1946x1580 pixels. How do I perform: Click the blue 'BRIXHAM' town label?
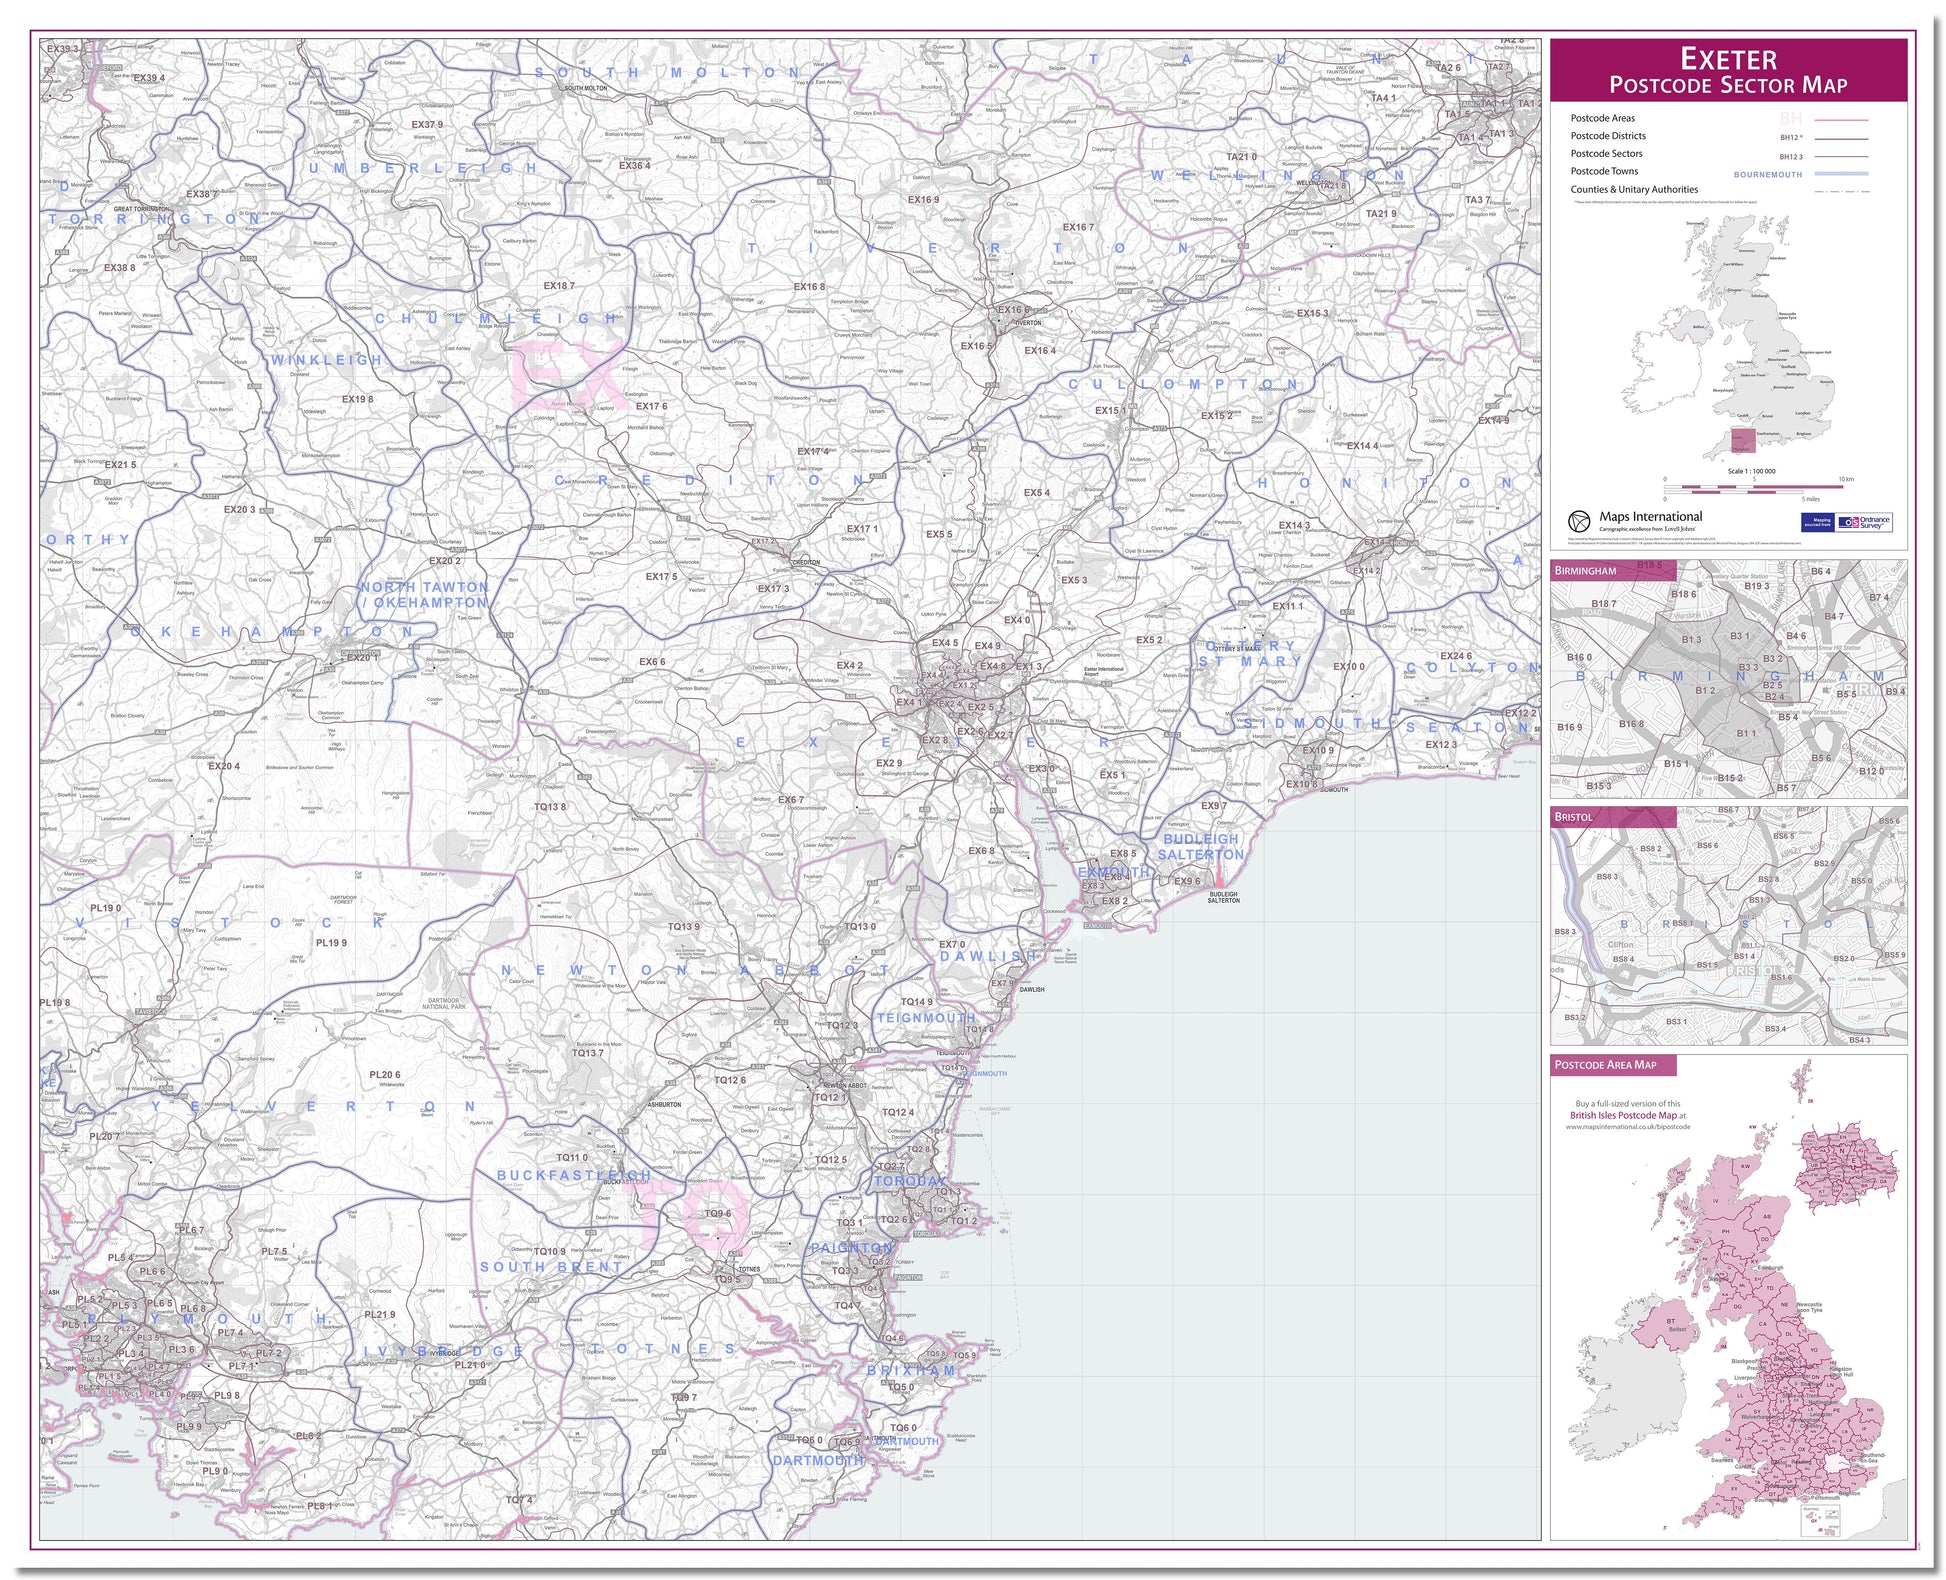tap(911, 1370)
